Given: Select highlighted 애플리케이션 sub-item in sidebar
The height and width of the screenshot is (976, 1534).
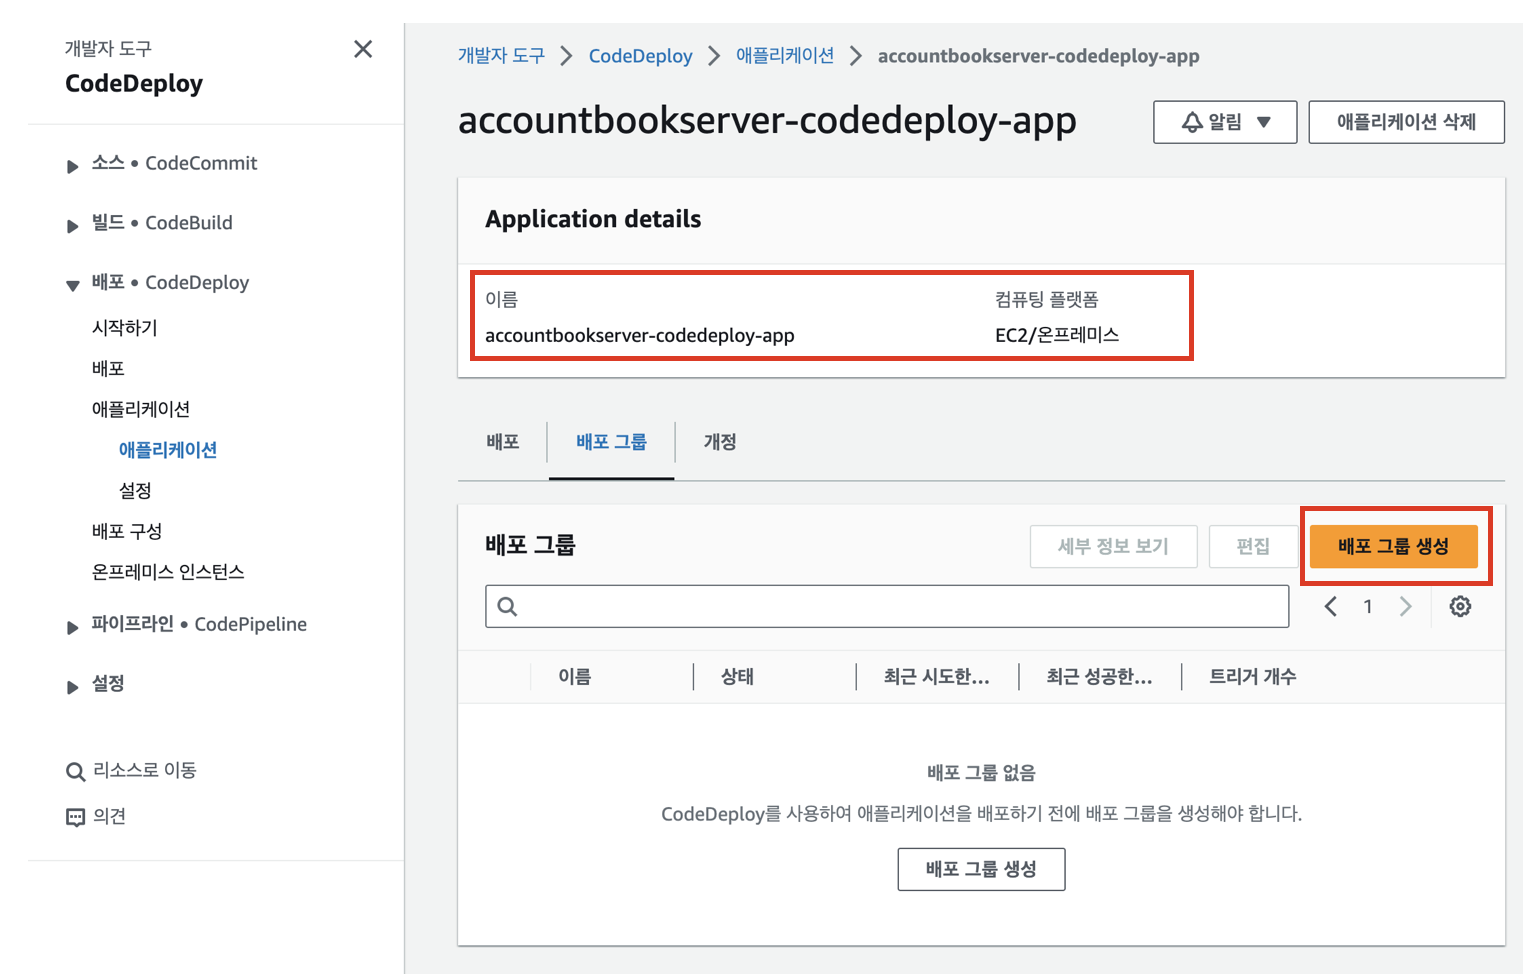Looking at the screenshot, I should (168, 450).
